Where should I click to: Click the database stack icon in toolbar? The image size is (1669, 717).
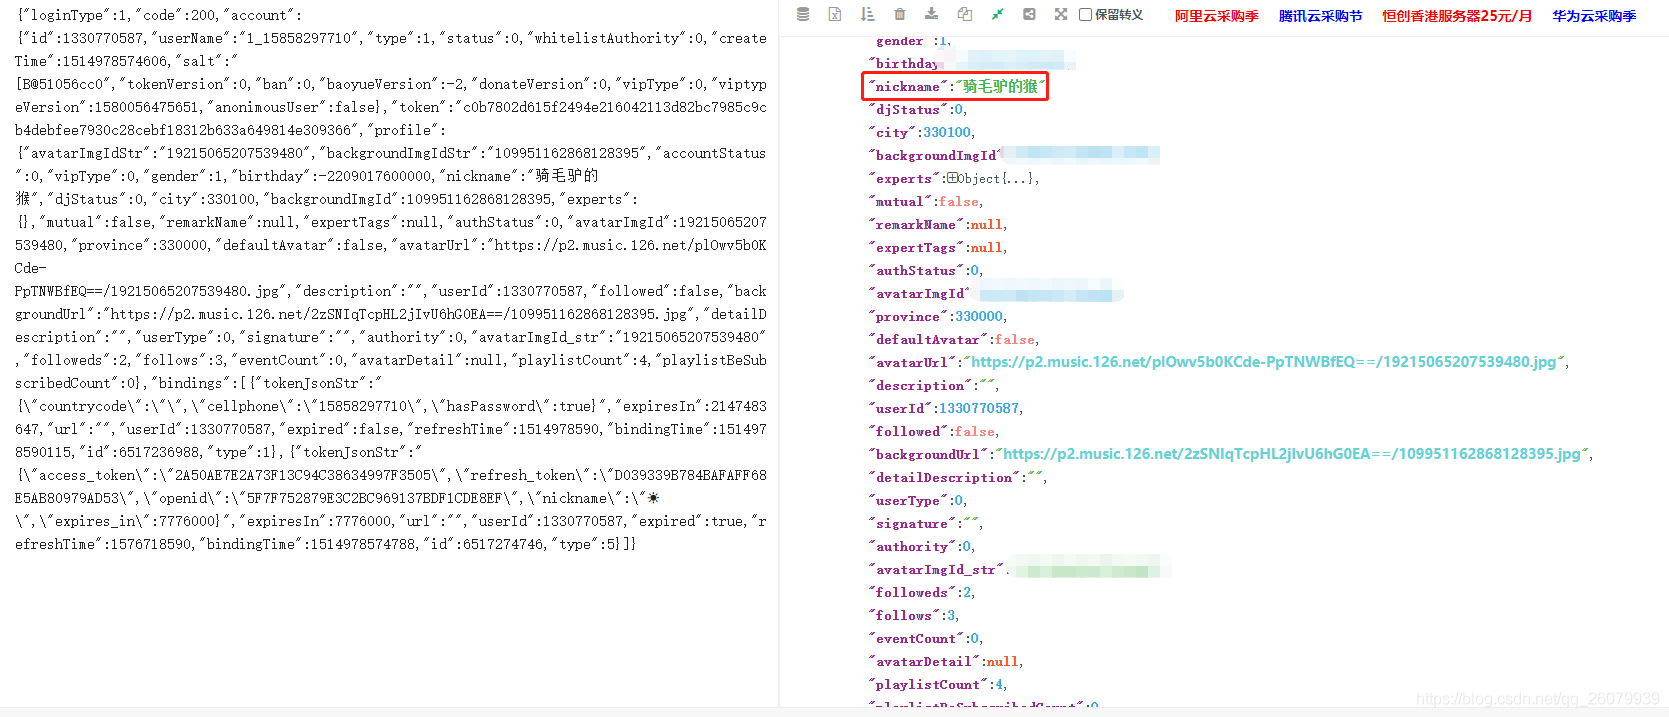[x=803, y=14]
